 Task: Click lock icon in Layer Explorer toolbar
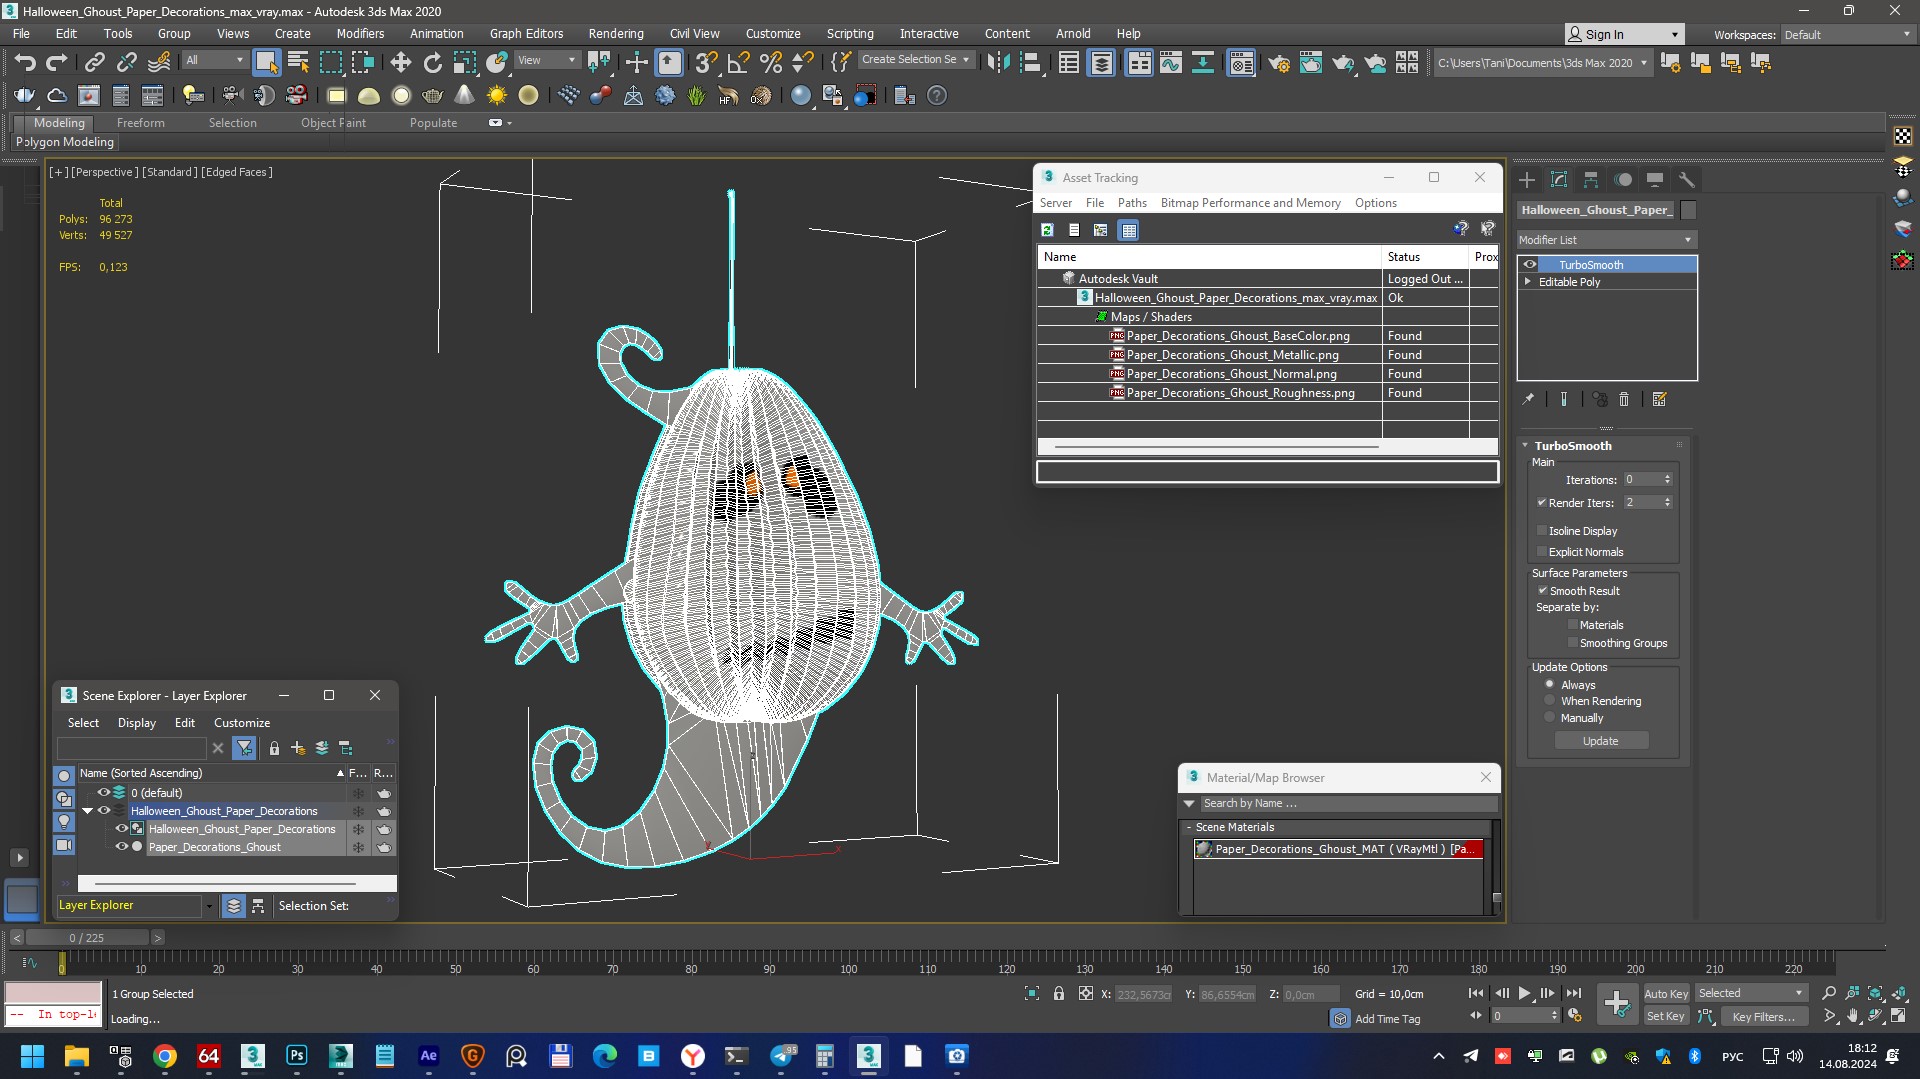pos(274,748)
